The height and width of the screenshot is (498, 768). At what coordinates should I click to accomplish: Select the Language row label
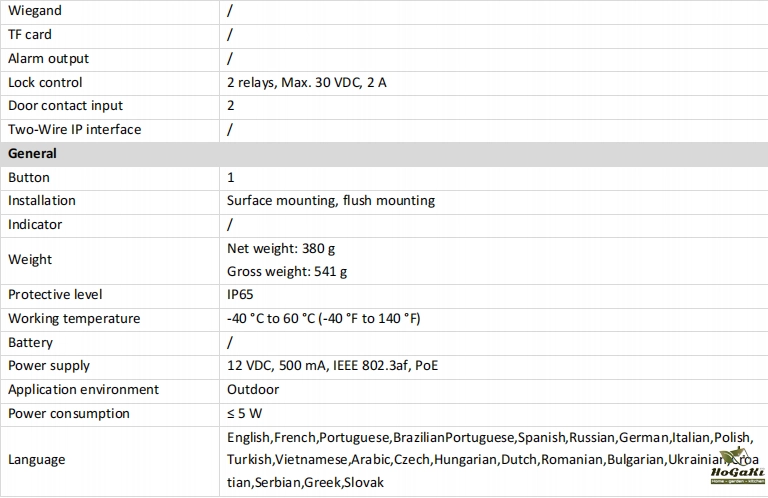pyautogui.click(x=37, y=460)
